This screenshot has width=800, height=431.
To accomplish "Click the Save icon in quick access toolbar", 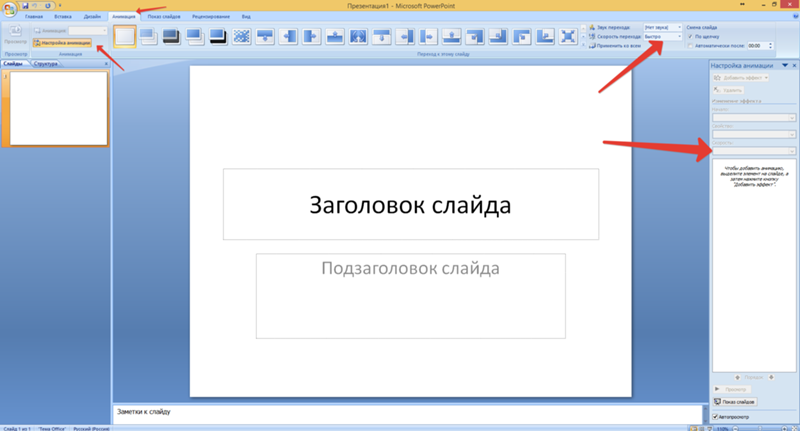I will [25, 6].
